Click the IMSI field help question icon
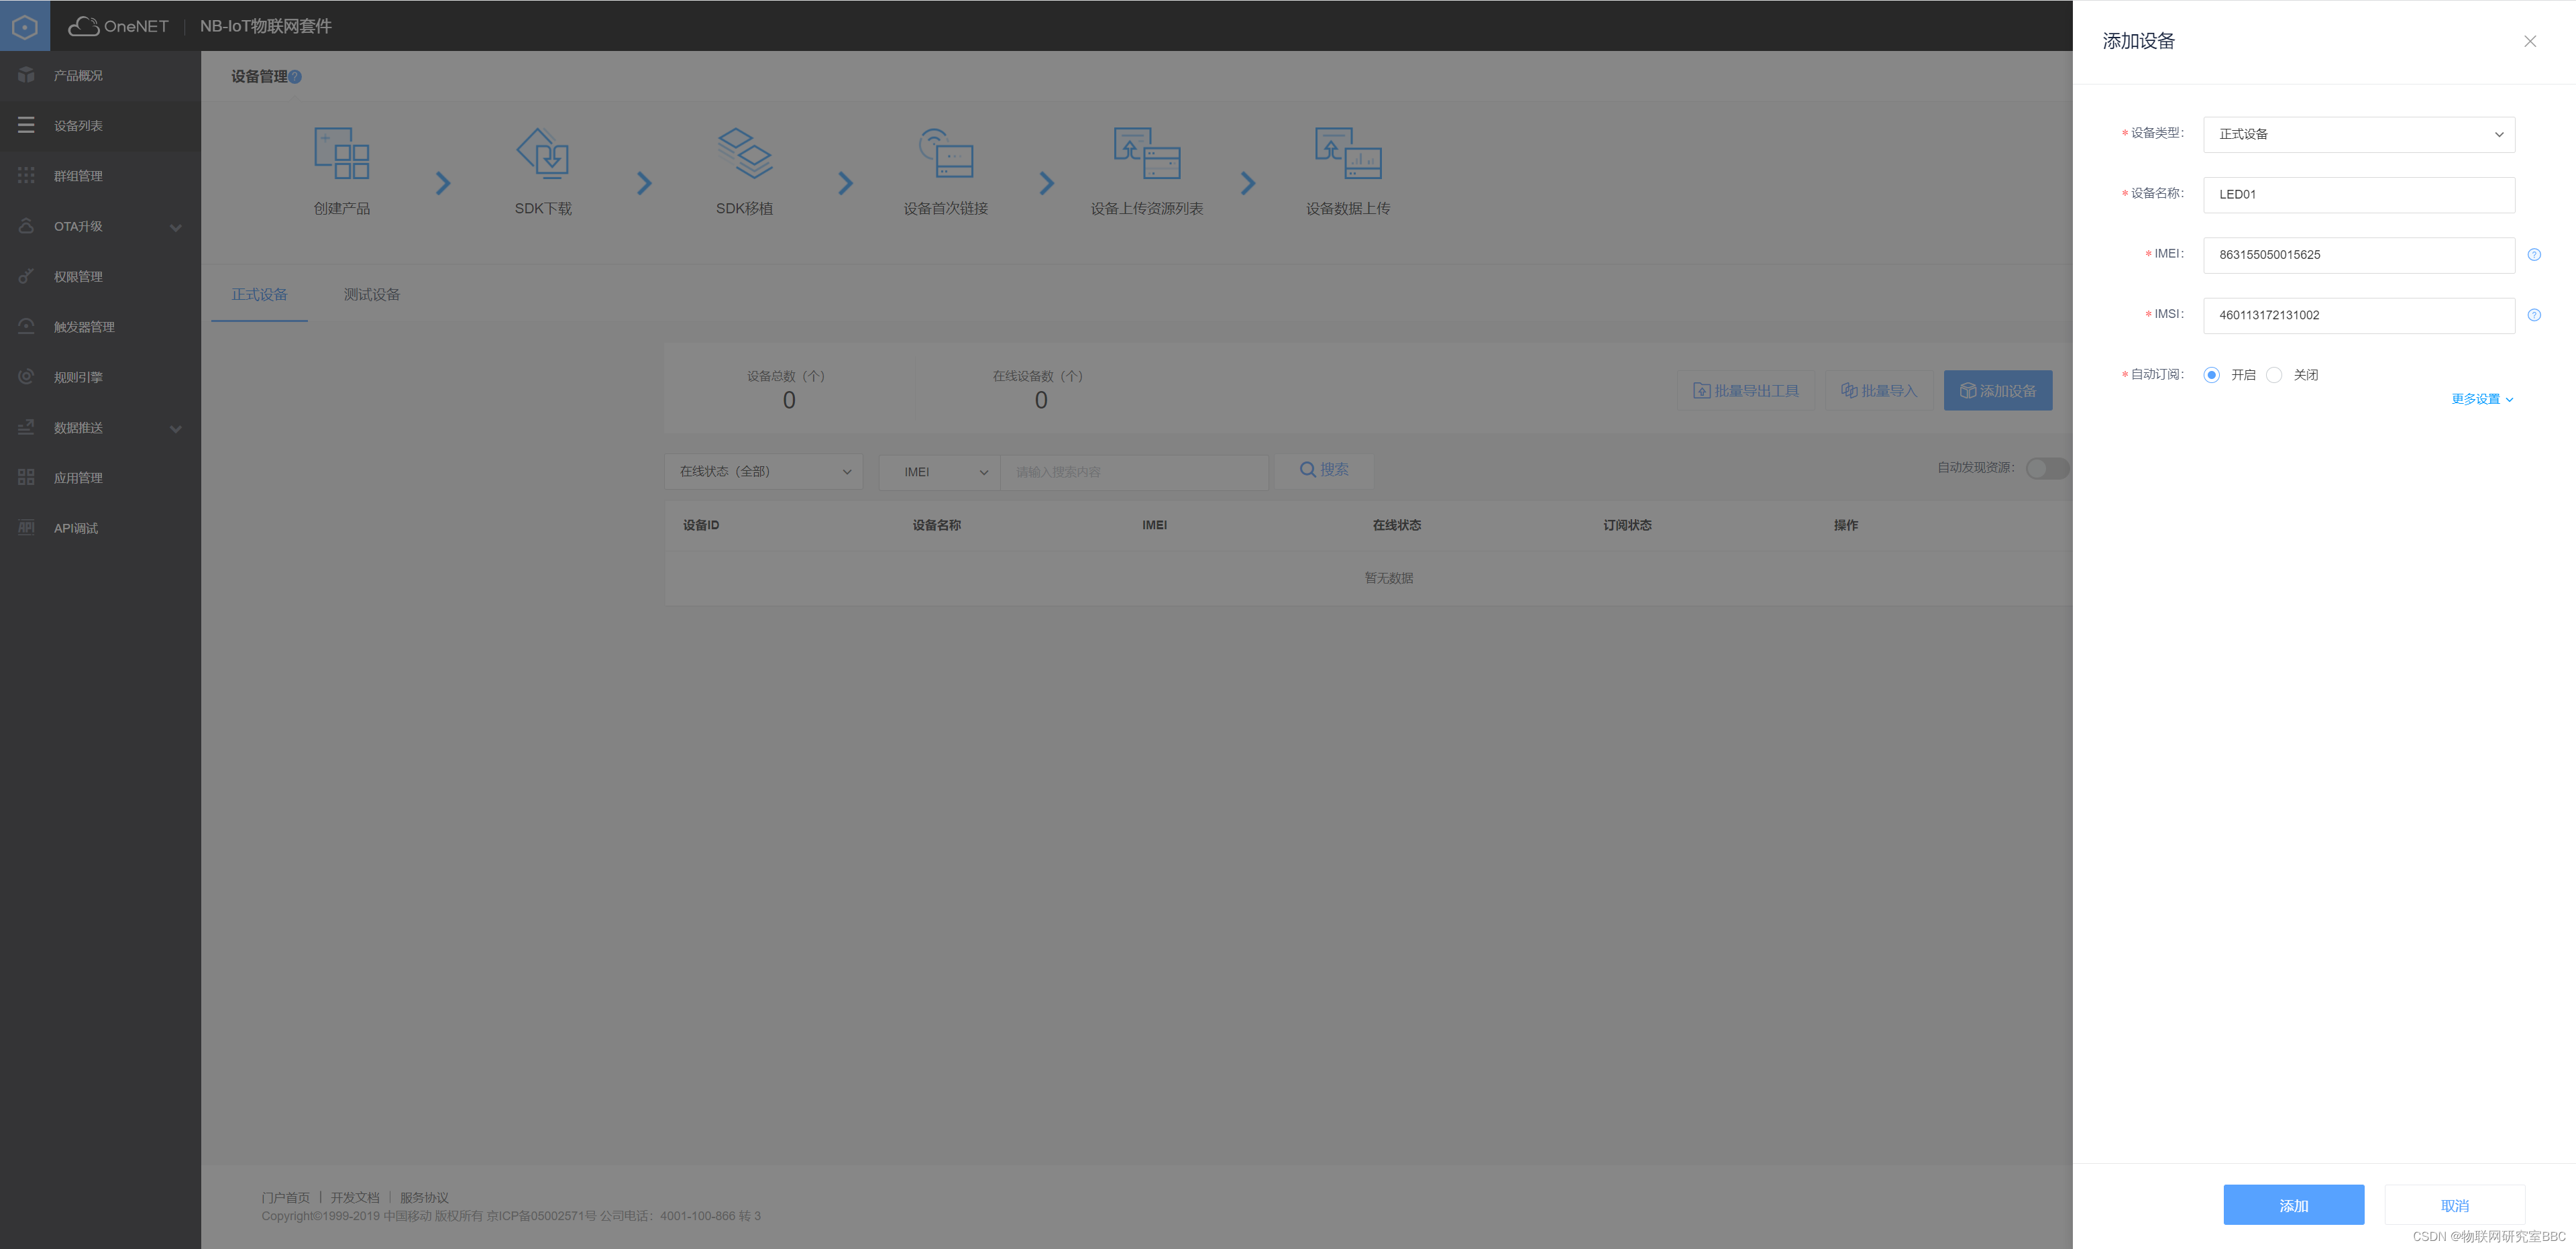 pyautogui.click(x=2533, y=315)
